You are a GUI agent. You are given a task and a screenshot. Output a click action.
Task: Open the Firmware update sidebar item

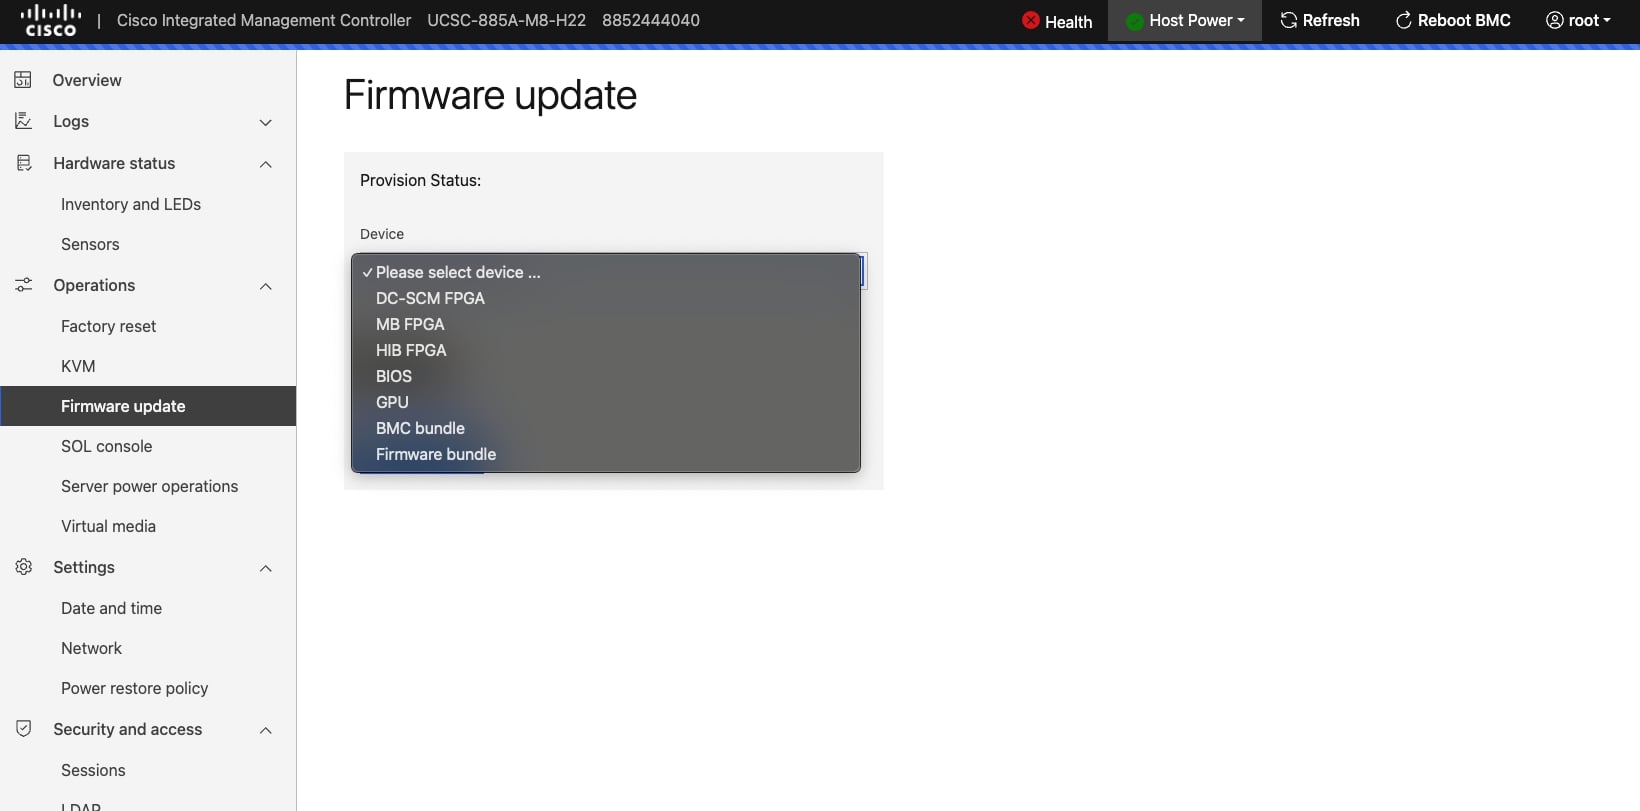(148, 406)
